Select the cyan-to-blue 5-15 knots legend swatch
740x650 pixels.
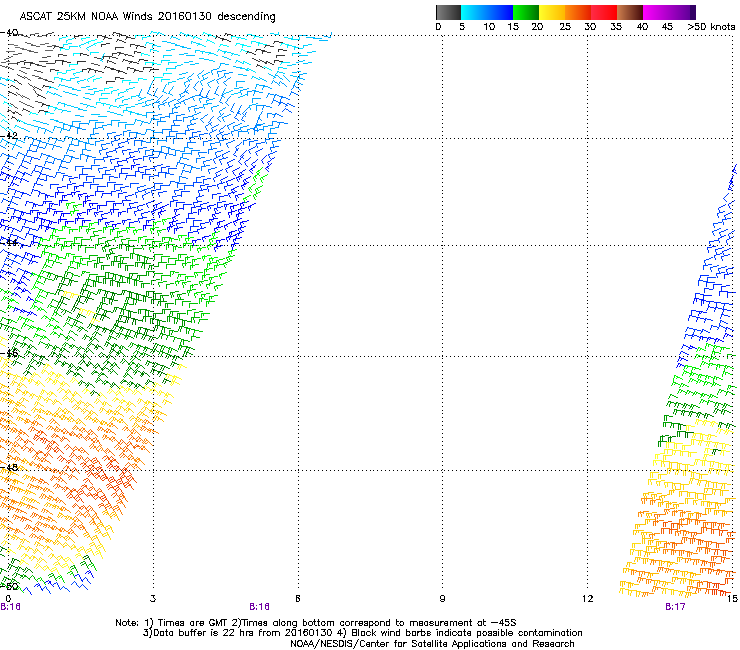click(487, 12)
